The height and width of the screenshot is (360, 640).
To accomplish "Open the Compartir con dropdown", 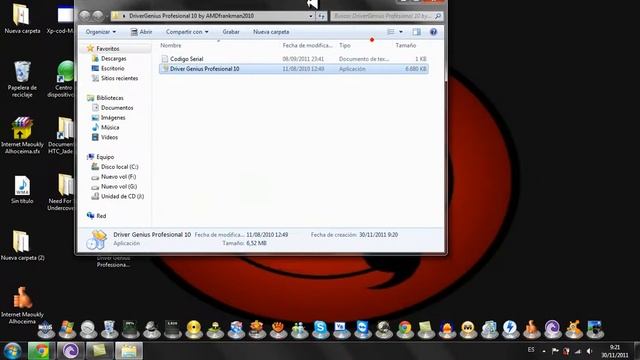I will (x=187, y=32).
